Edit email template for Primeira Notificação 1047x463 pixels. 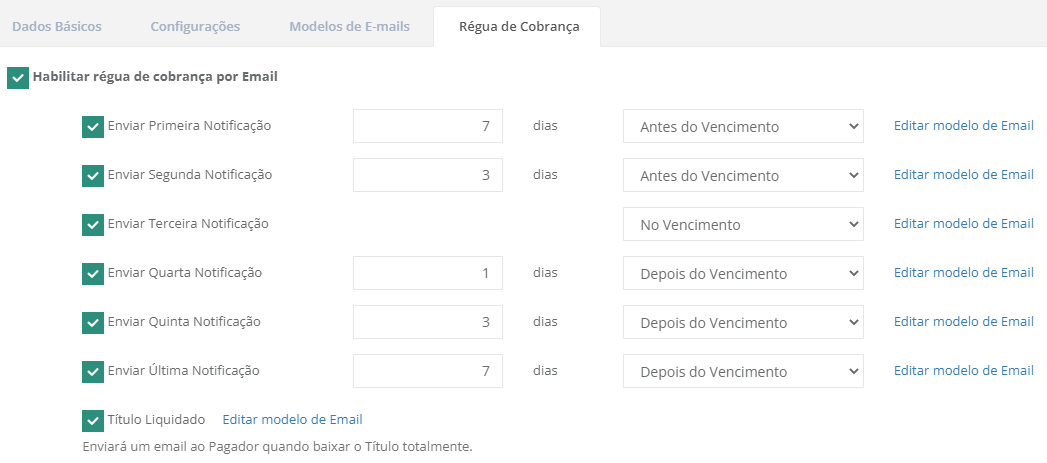[963, 126]
